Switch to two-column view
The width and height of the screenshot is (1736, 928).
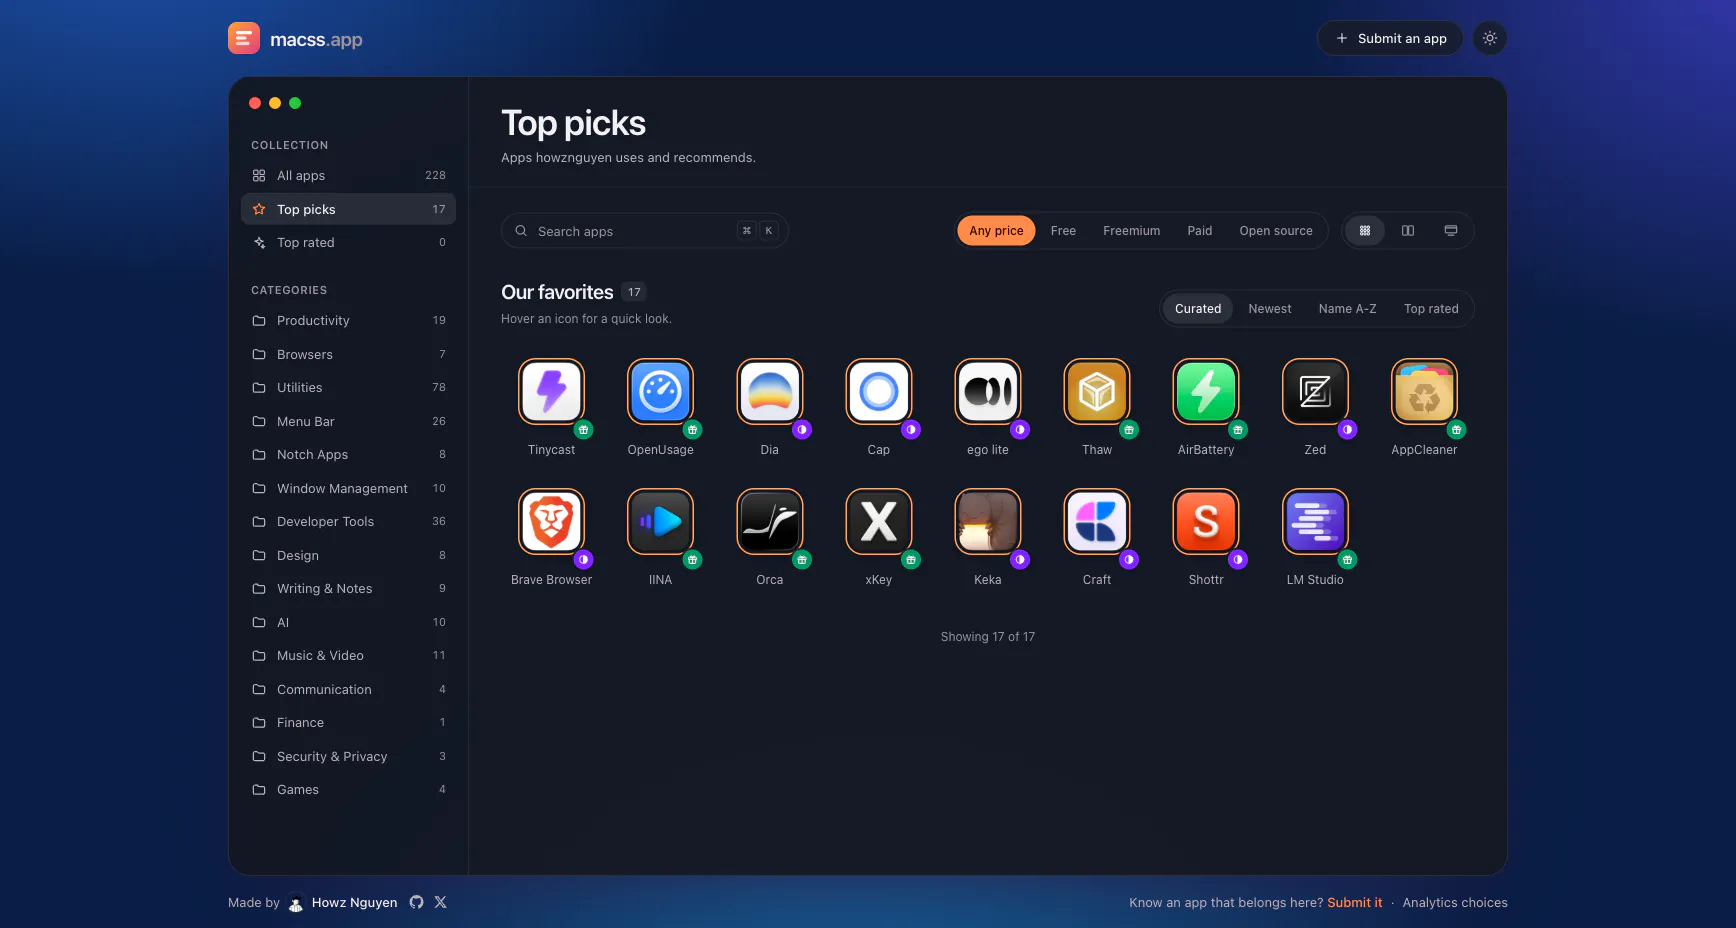click(x=1408, y=231)
